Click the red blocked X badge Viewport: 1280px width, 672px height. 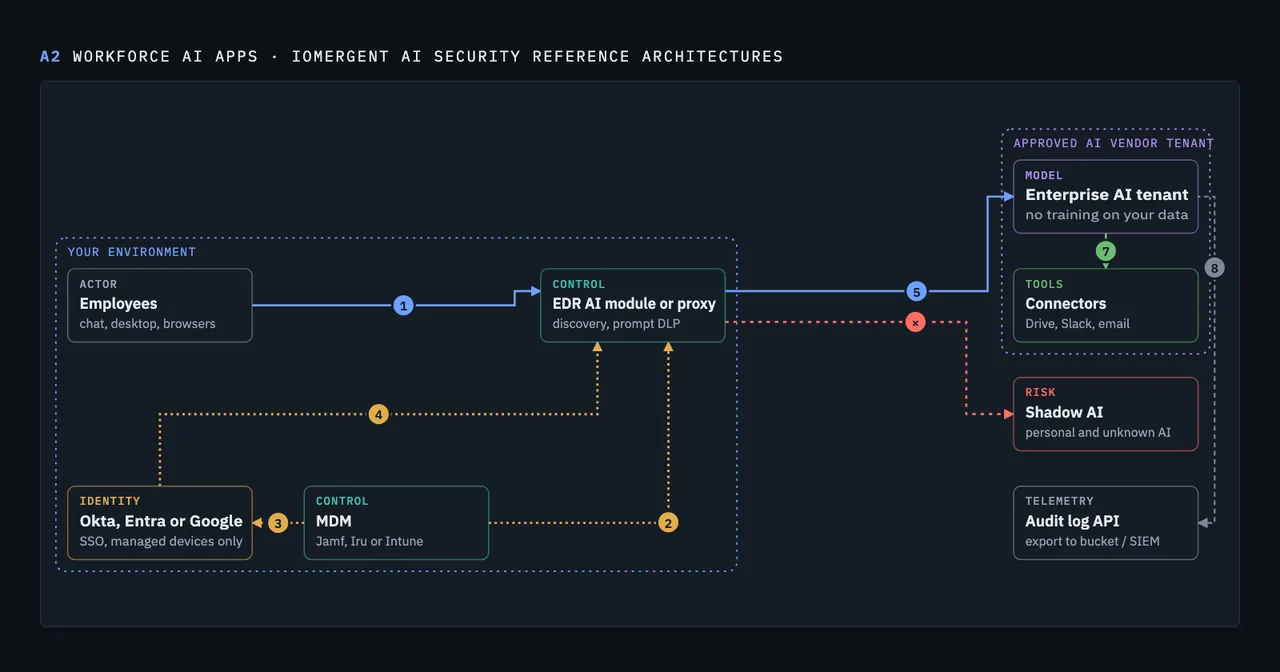tap(915, 322)
